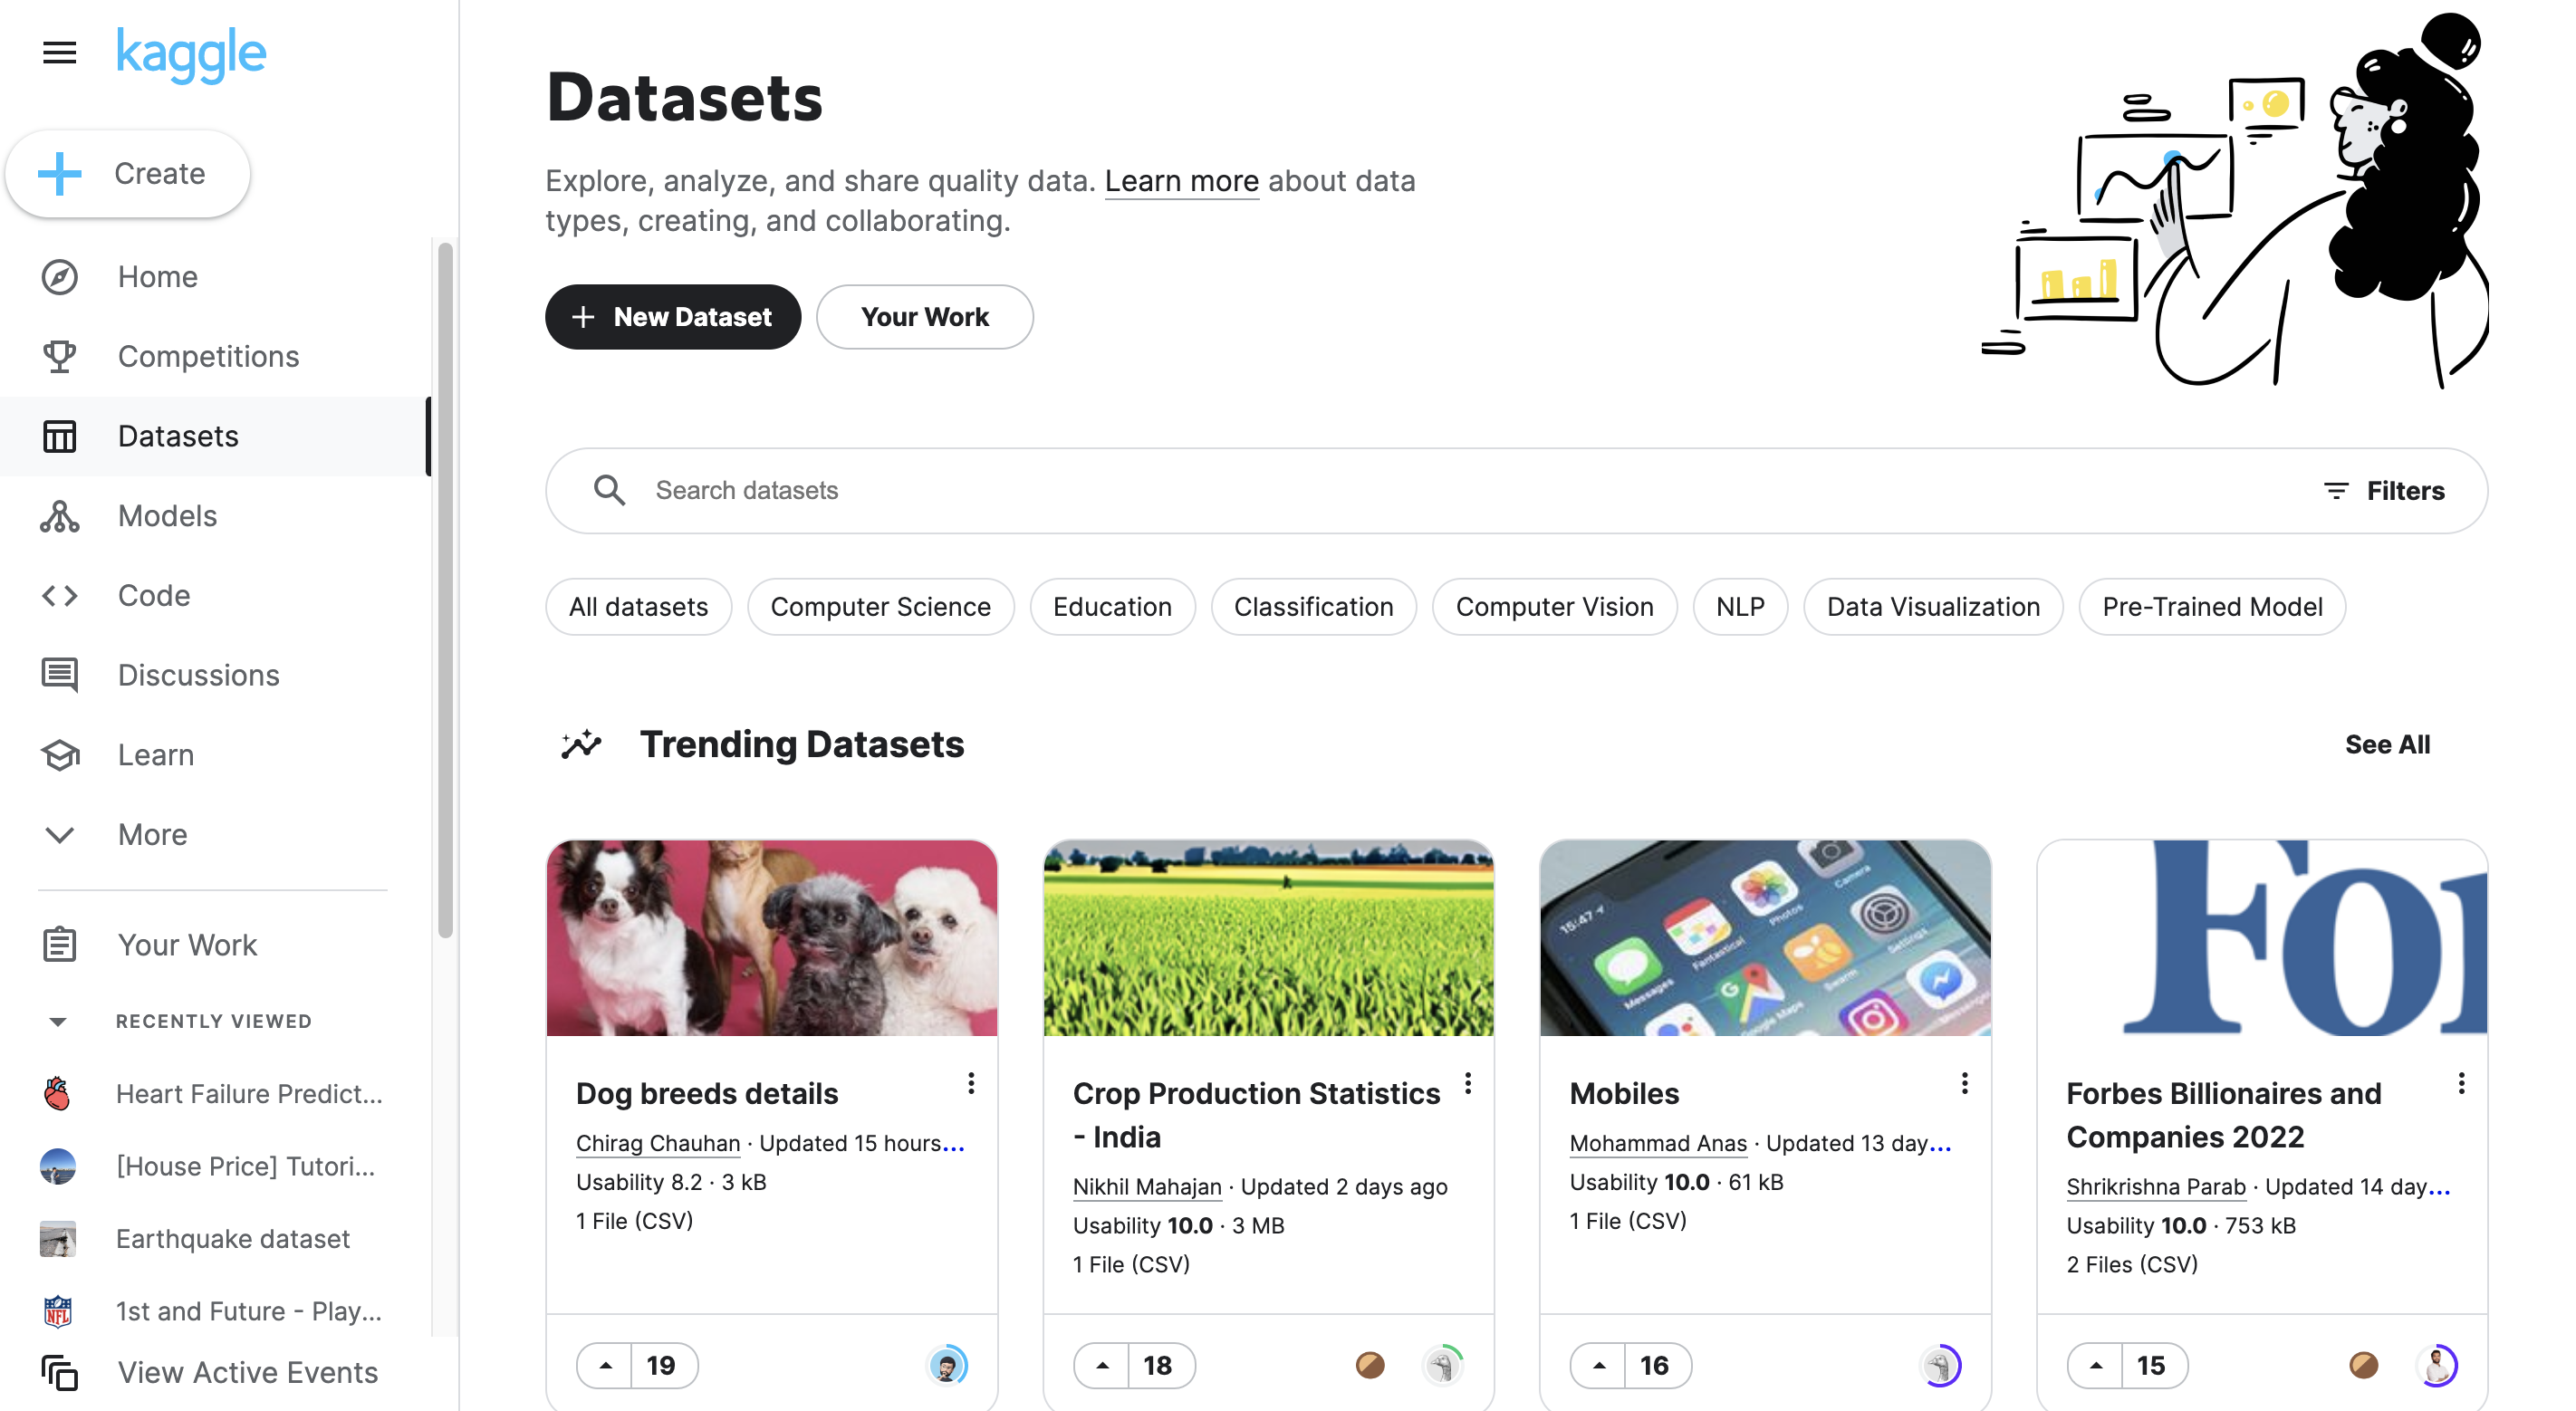2576x1411 pixels.
Task: Open the Learn more link
Action: [1181, 181]
